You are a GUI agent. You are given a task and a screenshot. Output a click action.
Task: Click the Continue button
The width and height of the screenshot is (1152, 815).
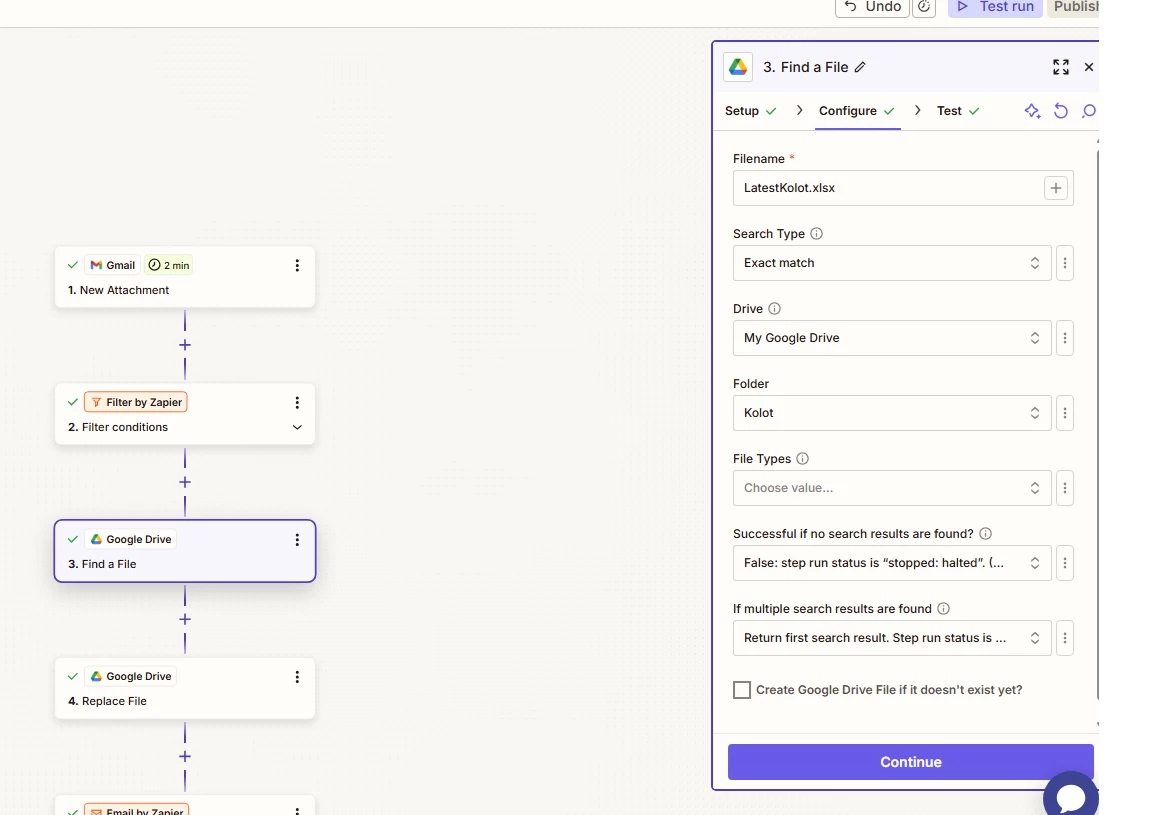(910, 762)
